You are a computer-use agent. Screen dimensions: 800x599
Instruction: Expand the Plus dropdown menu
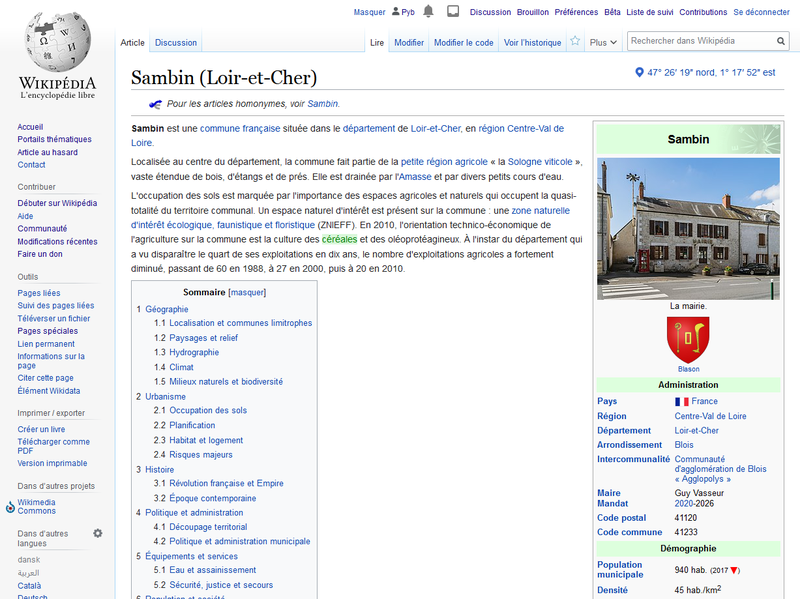pyautogui.click(x=603, y=43)
